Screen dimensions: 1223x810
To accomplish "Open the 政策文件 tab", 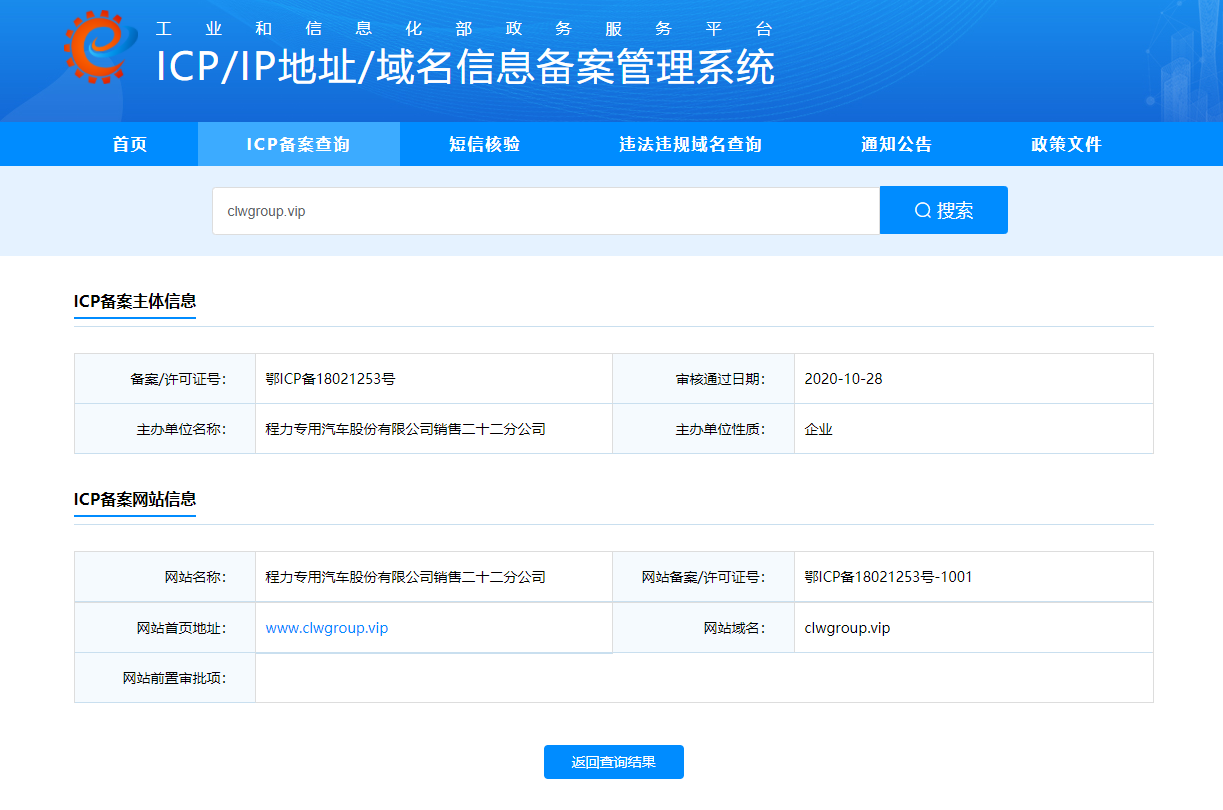I will pos(1066,144).
